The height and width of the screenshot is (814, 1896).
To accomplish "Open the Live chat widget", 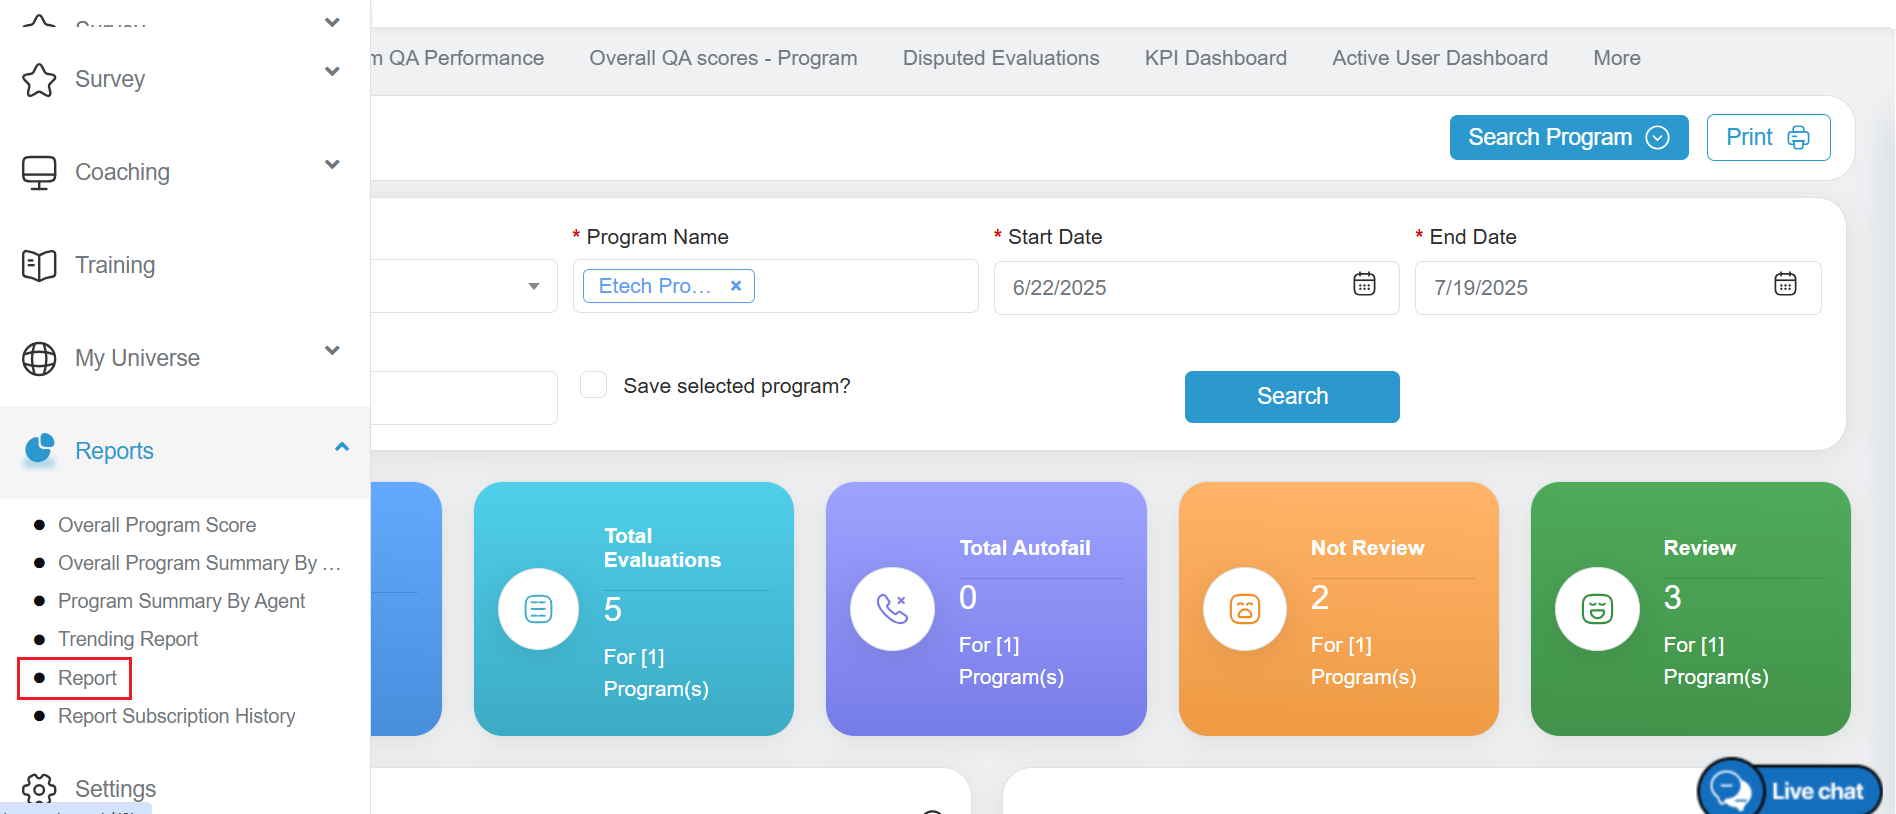I will 1790,790.
